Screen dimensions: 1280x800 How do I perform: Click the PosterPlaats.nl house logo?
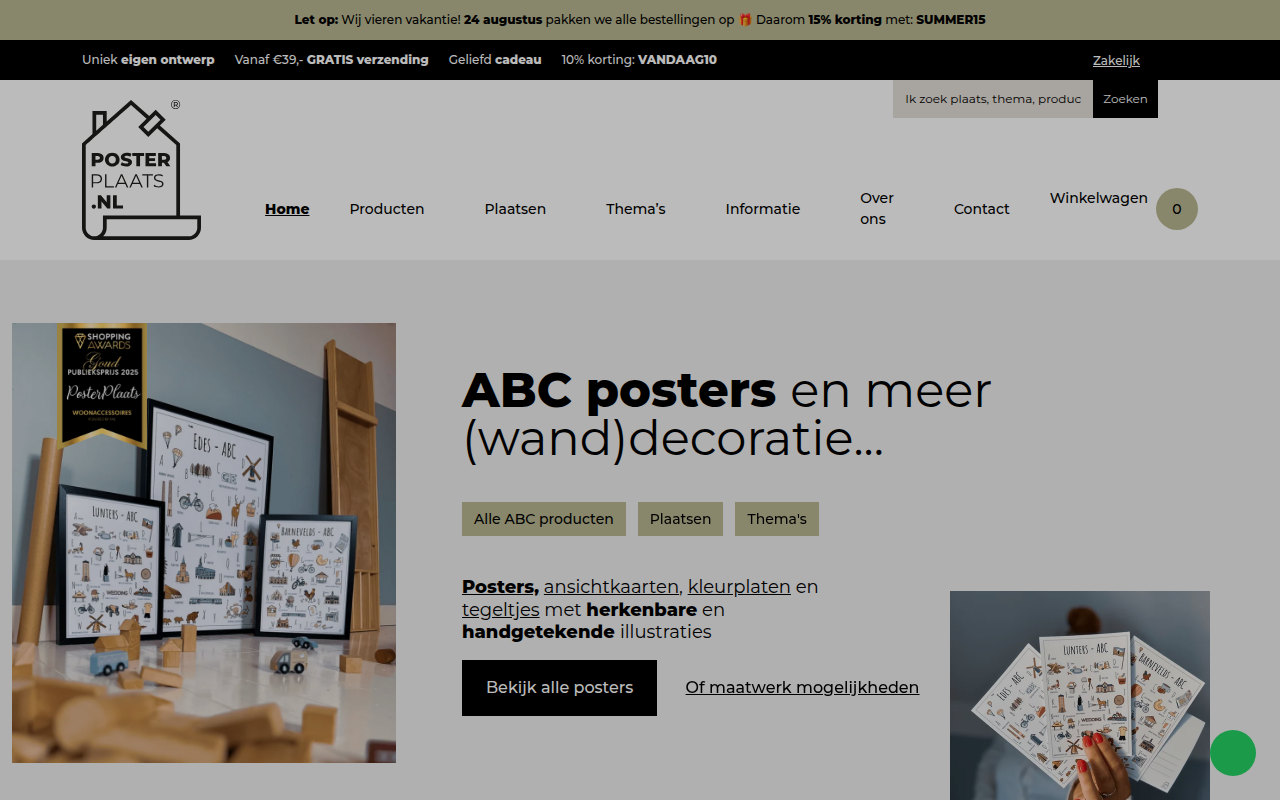pyautogui.click(x=141, y=170)
